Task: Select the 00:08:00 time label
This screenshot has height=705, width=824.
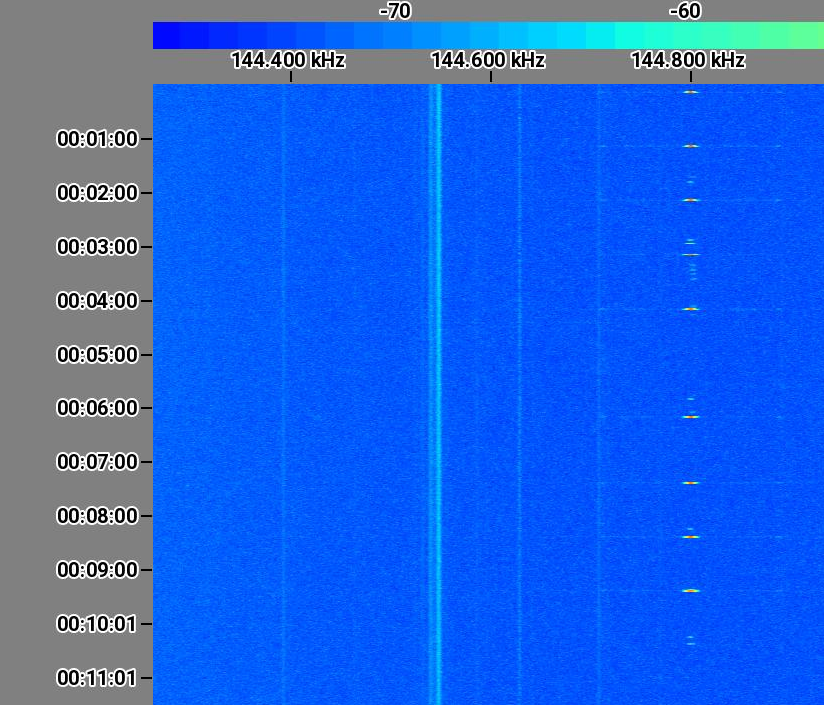Action: [x=97, y=516]
